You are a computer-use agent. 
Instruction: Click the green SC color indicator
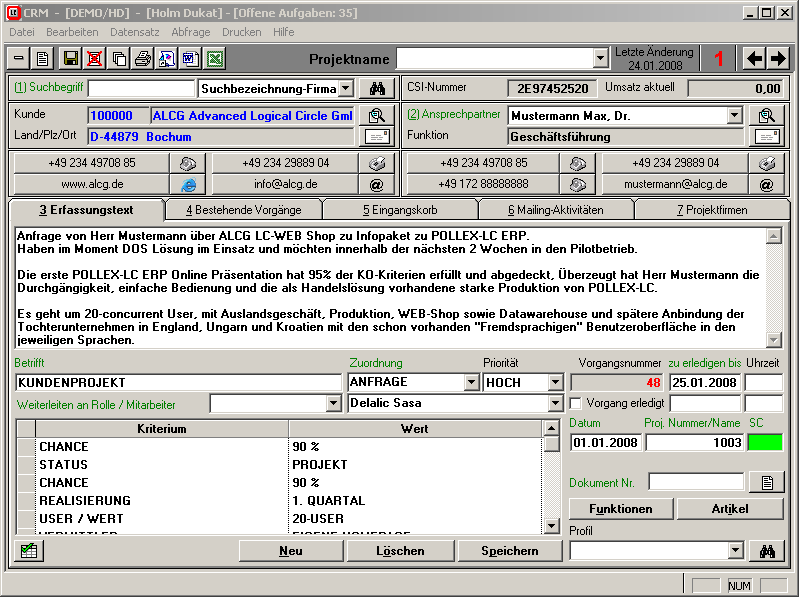766,442
